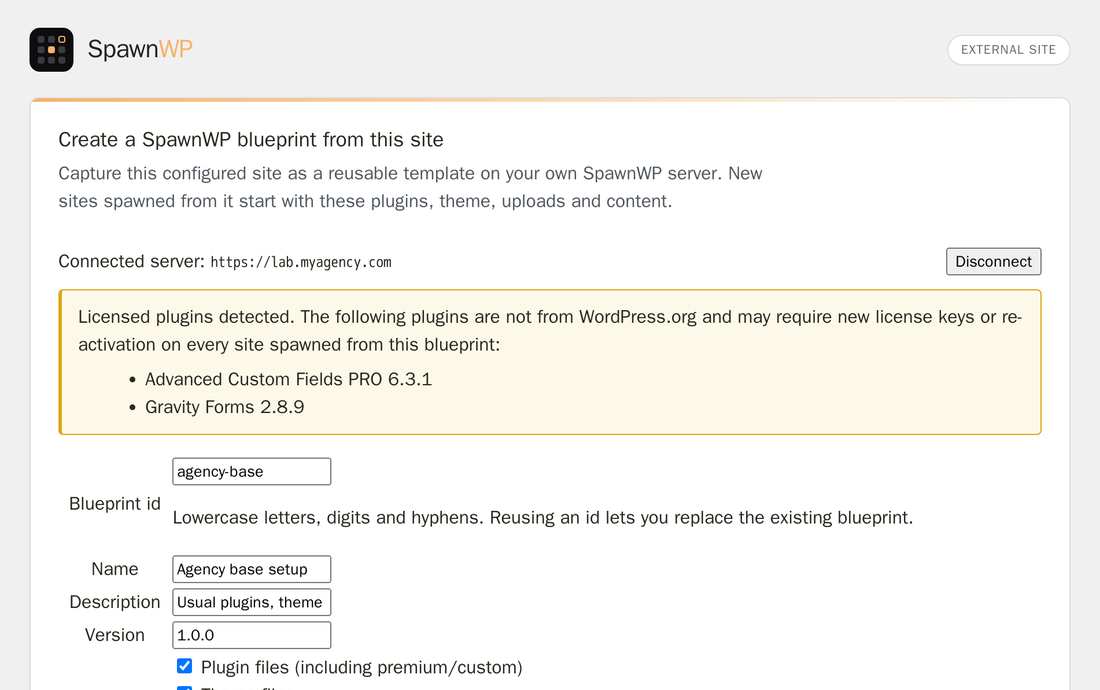
Task: Click the 'Version' label
Action: (x=115, y=635)
